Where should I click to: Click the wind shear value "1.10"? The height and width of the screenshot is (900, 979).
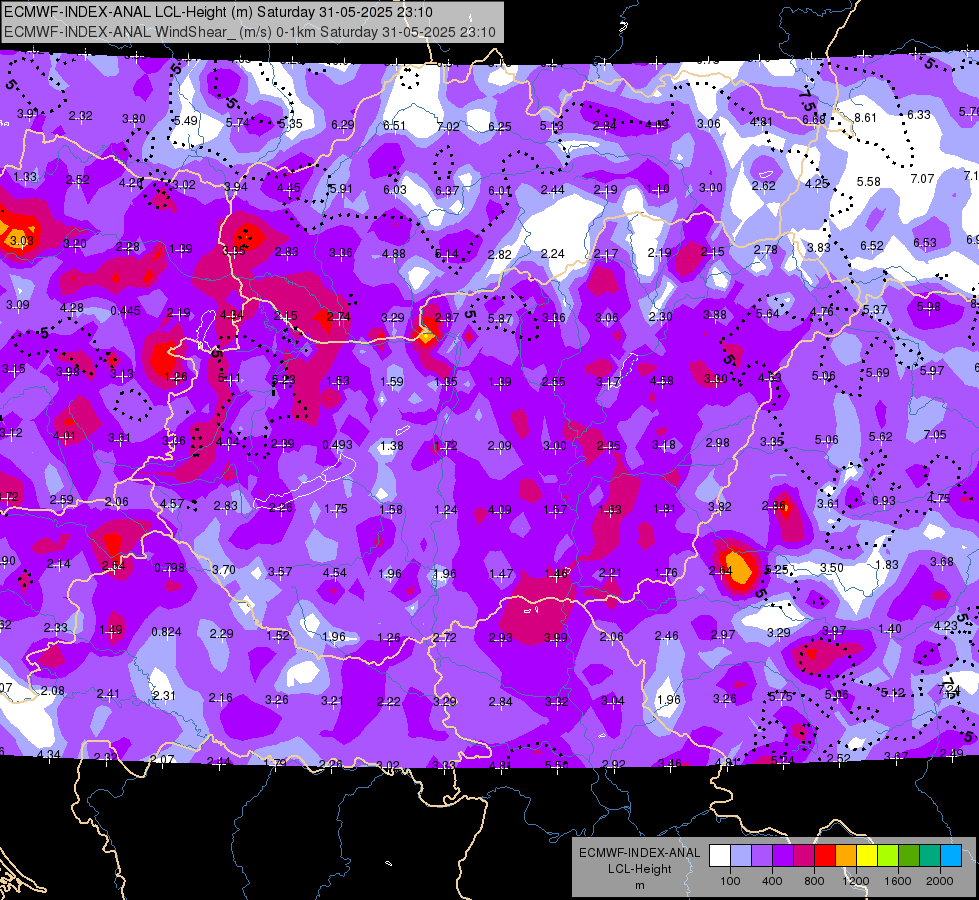coord(657,189)
